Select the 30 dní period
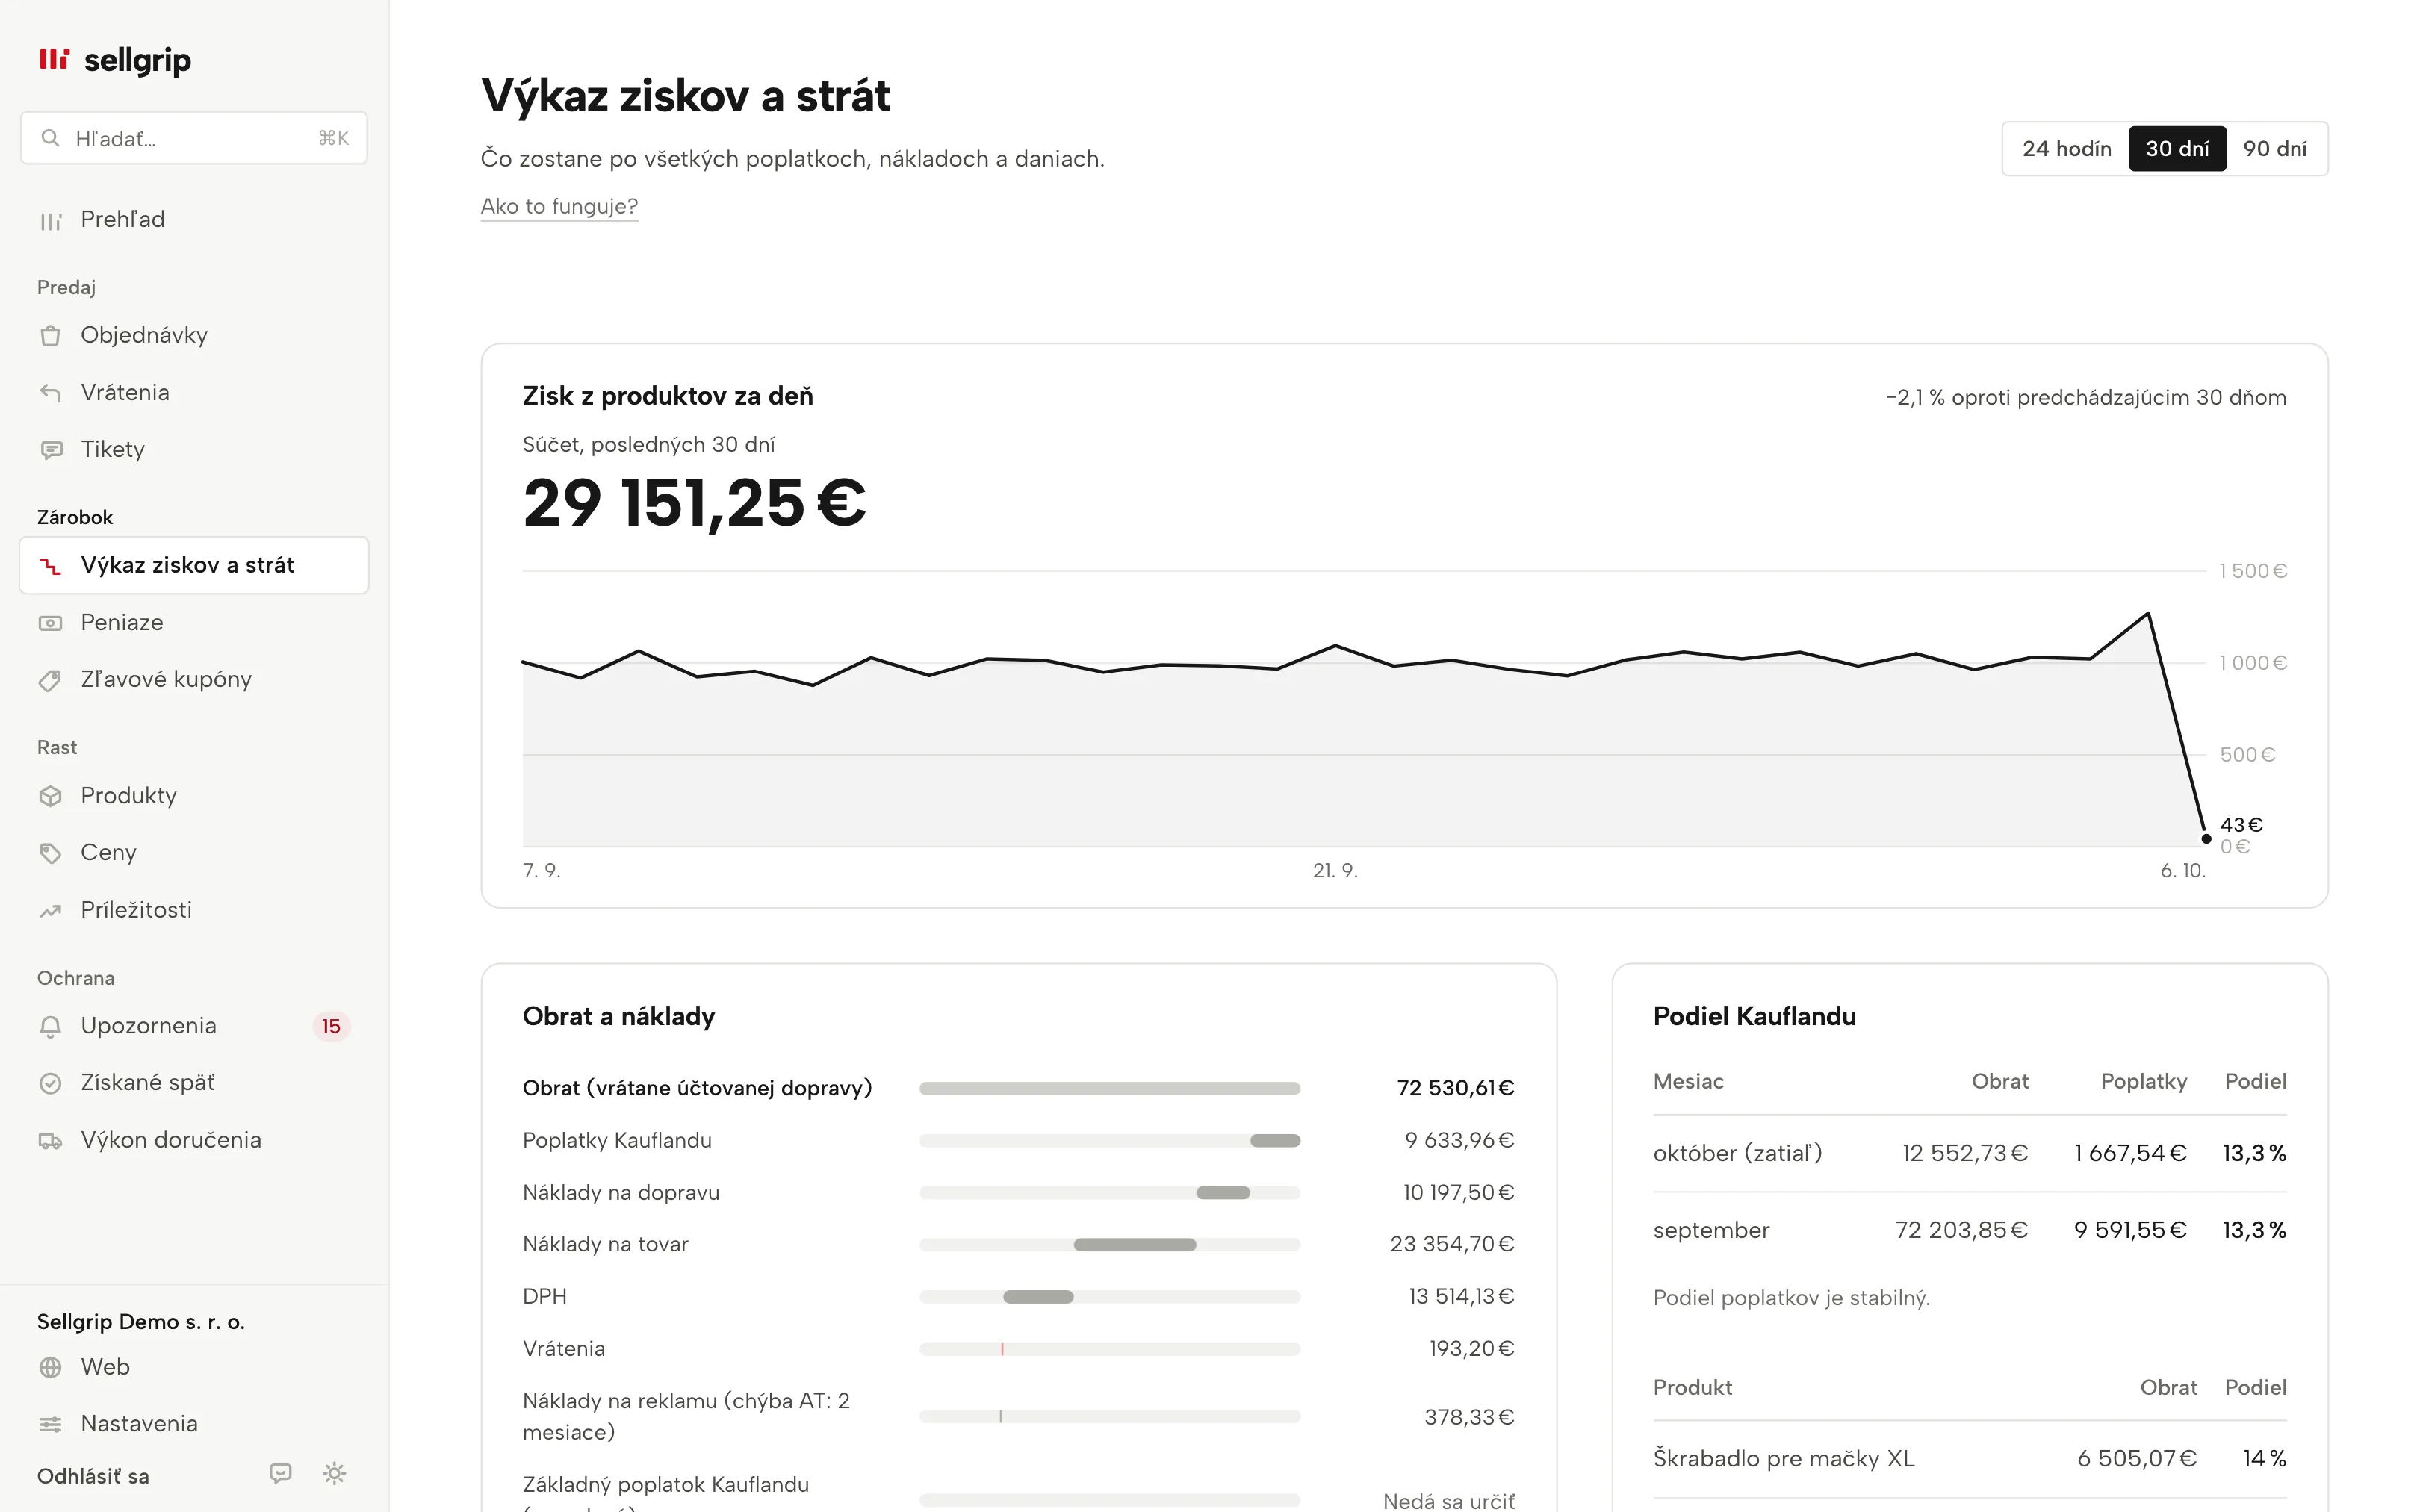The height and width of the screenshot is (1512, 2420). 2177,149
